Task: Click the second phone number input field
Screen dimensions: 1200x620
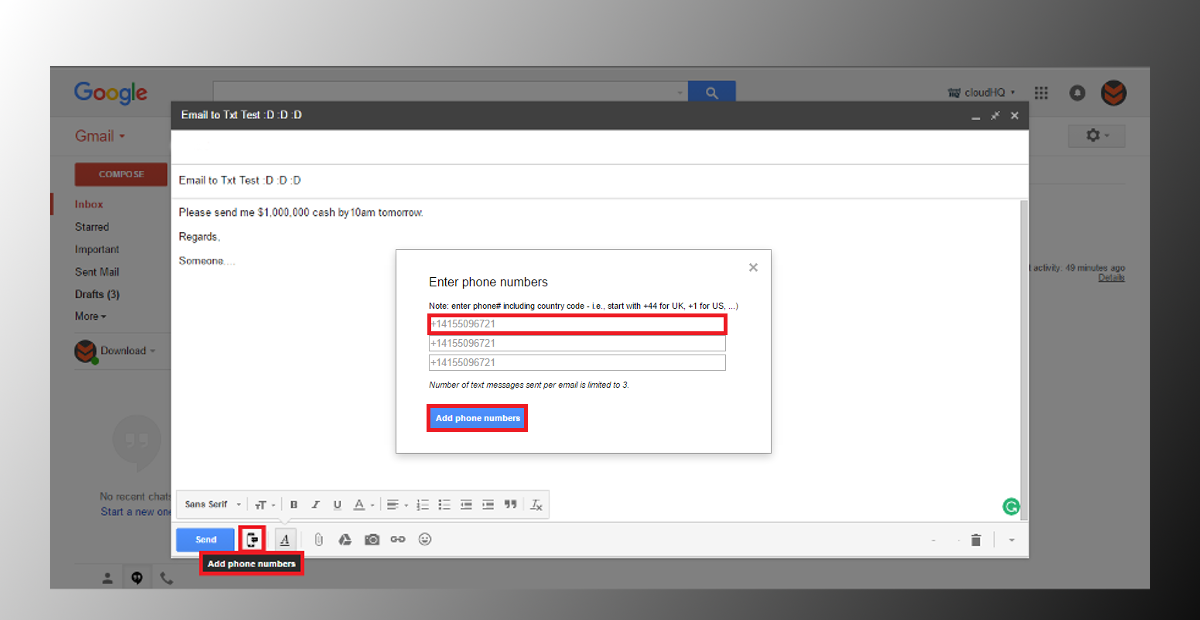Action: [x=577, y=343]
